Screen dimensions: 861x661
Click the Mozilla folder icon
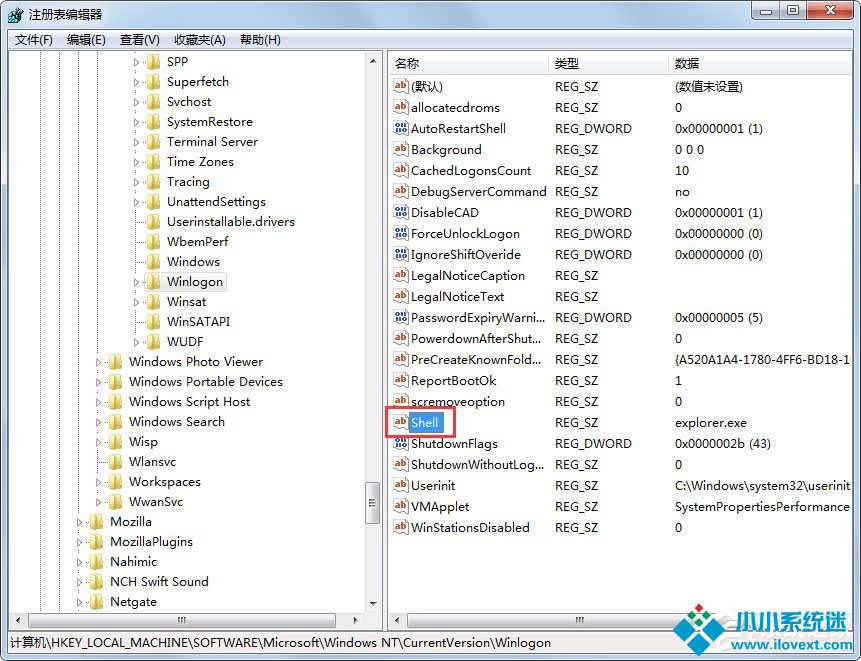(97, 522)
